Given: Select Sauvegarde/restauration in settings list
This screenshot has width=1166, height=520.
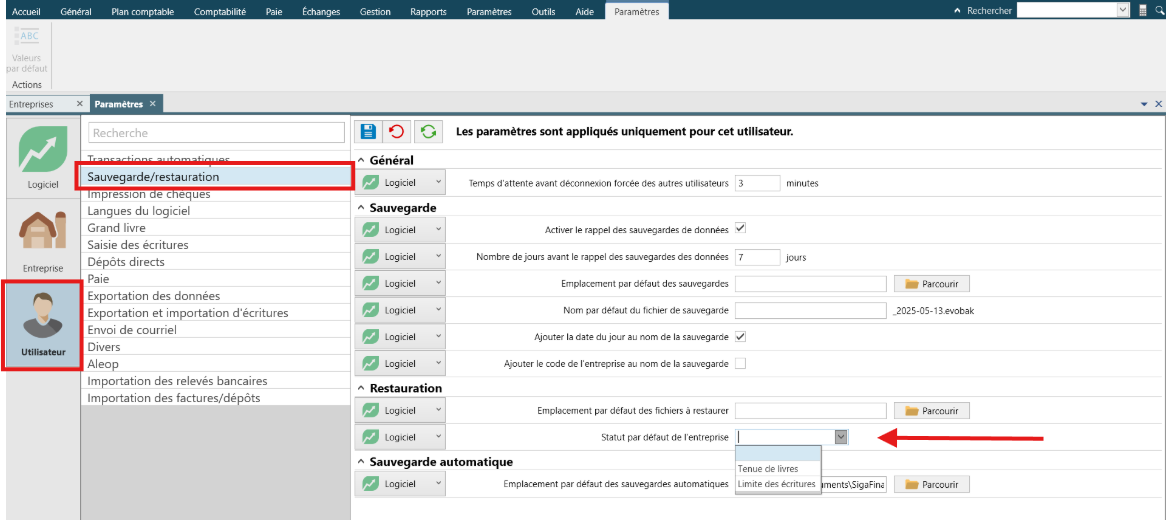Looking at the screenshot, I should click(214, 177).
